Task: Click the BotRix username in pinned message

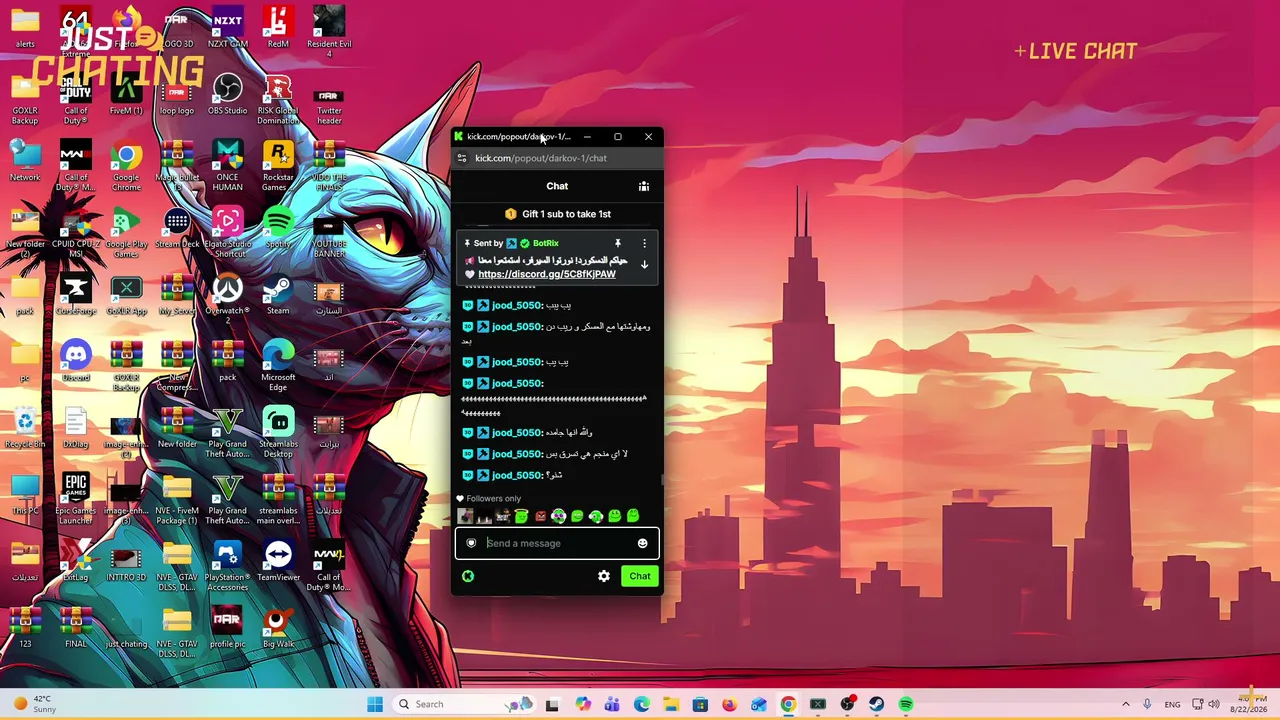Action: [x=546, y=243]
